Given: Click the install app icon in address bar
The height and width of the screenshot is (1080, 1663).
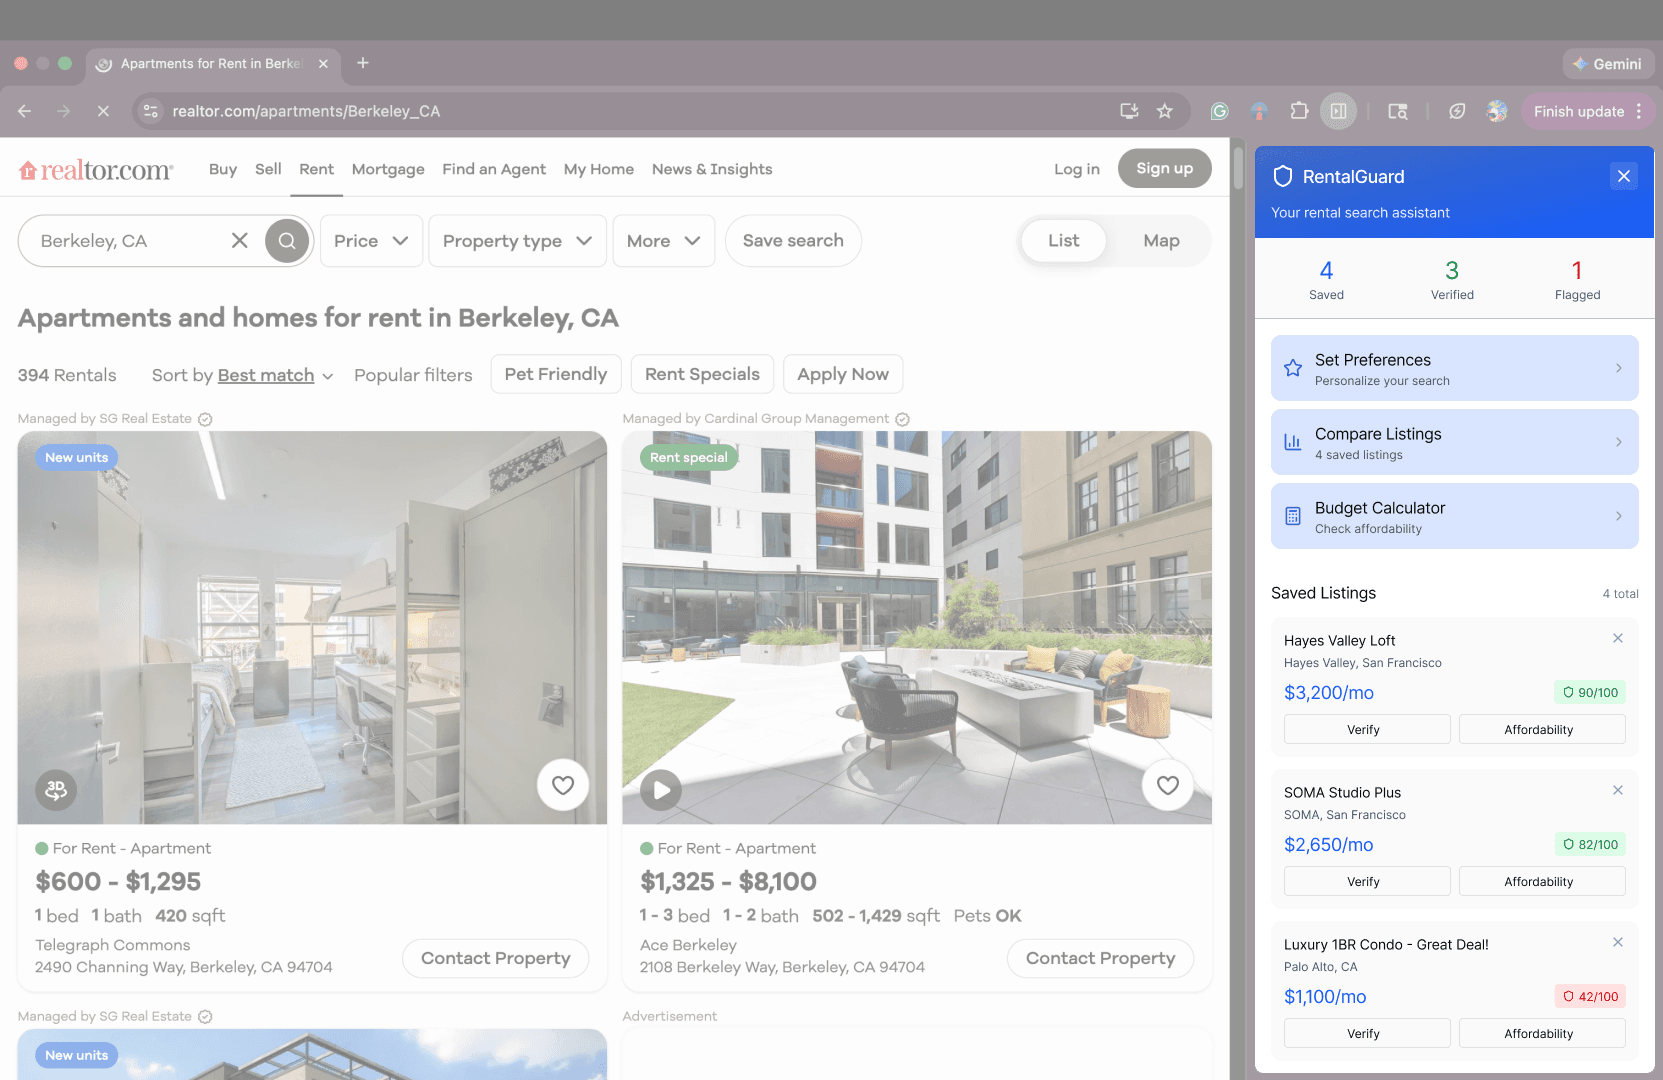Looking at the screenshot, I should [1129, 111].
